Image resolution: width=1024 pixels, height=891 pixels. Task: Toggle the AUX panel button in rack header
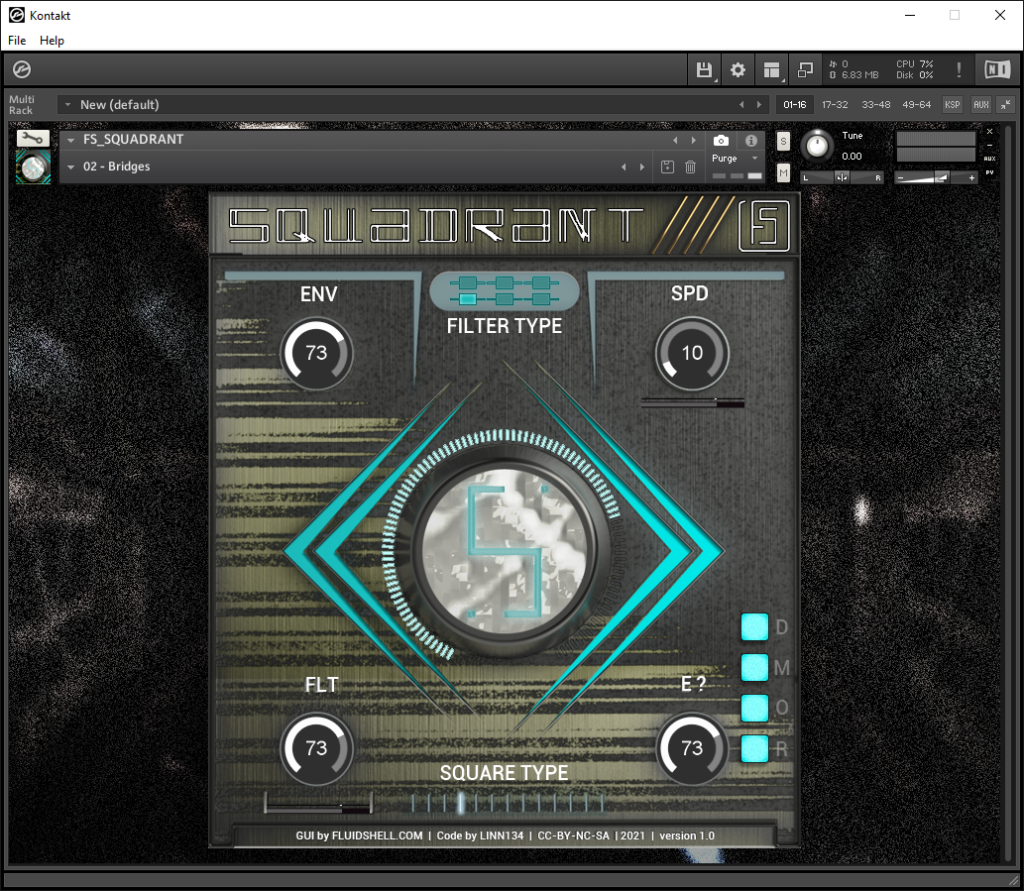[x=981, y=105]
